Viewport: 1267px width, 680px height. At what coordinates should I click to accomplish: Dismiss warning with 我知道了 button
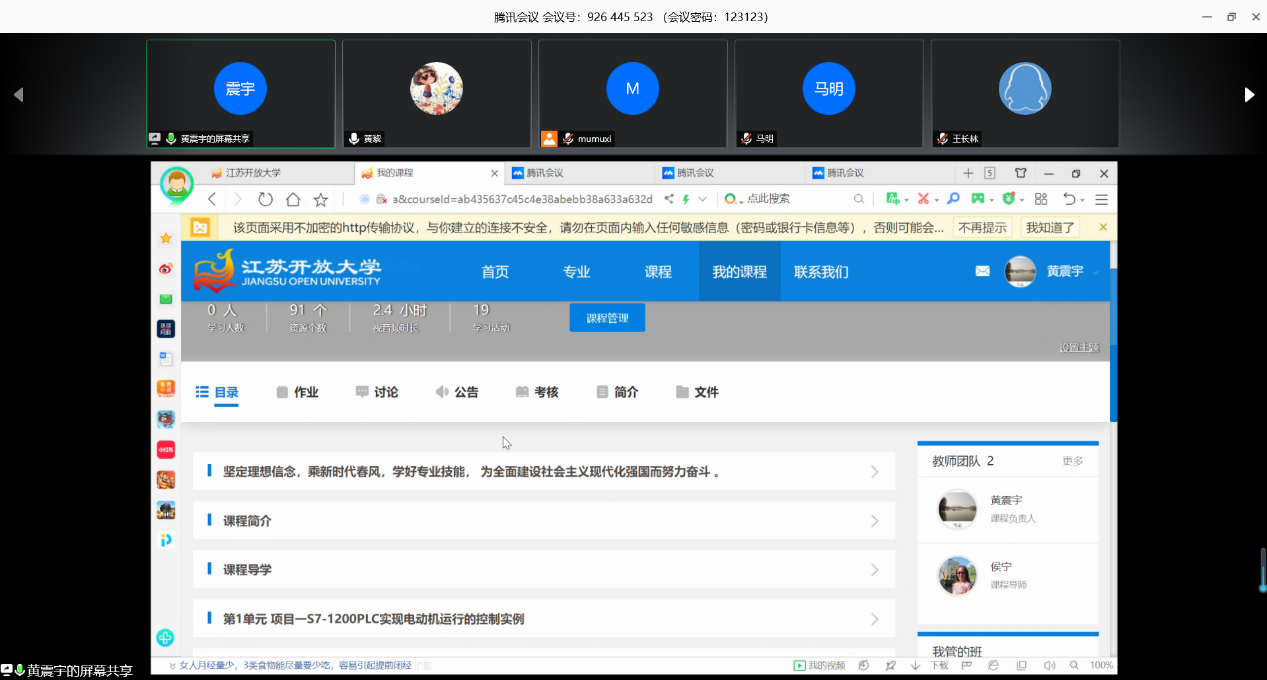coord(1050,227)
